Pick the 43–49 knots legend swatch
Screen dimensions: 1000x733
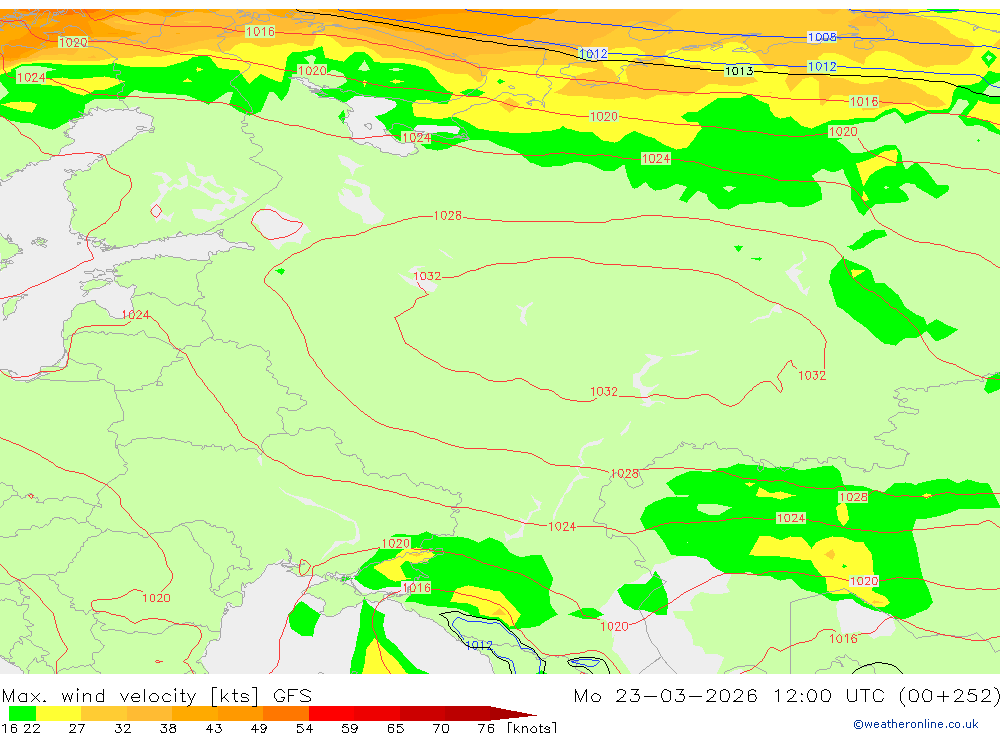tap(240, 713)
